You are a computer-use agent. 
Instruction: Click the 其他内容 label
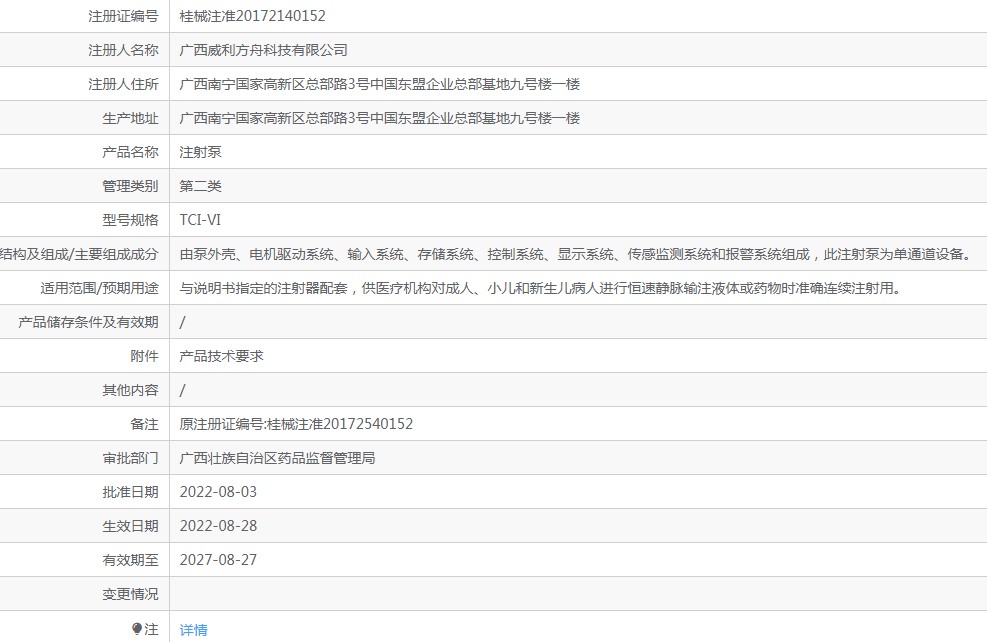point(130,390)
